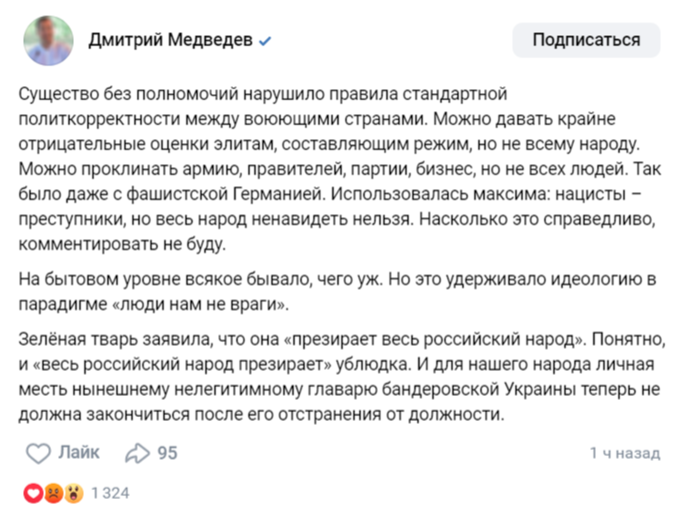Viewport: 677px width, 514px height.
Task: Click the phrase комментировать не буду
Action: click(123, 242)
